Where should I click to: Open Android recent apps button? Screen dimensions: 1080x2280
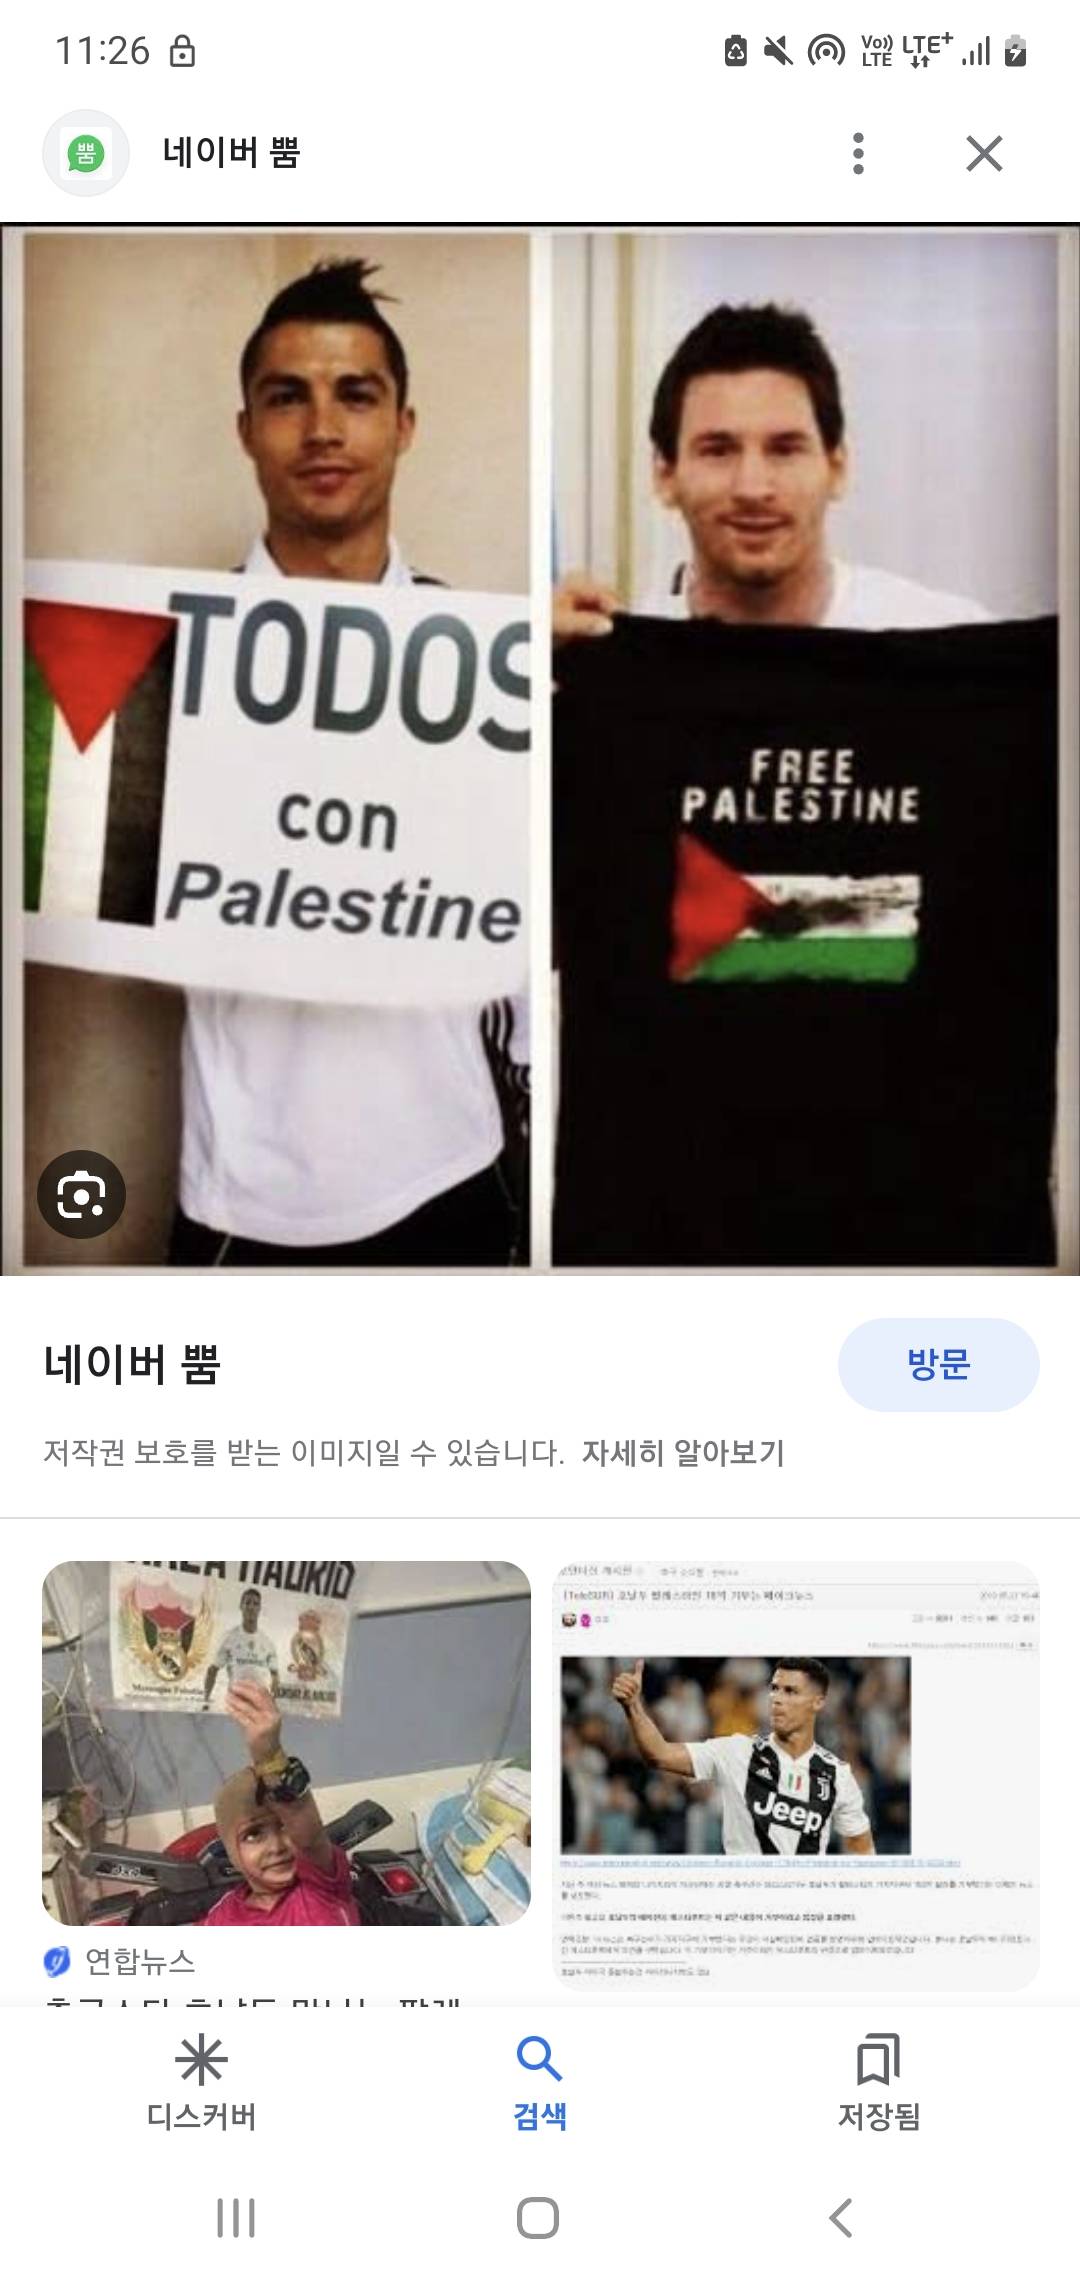tap(236, 2218)
